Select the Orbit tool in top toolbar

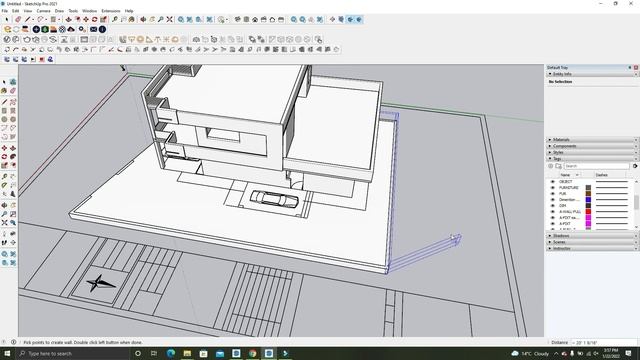click(x=143, y=20)
